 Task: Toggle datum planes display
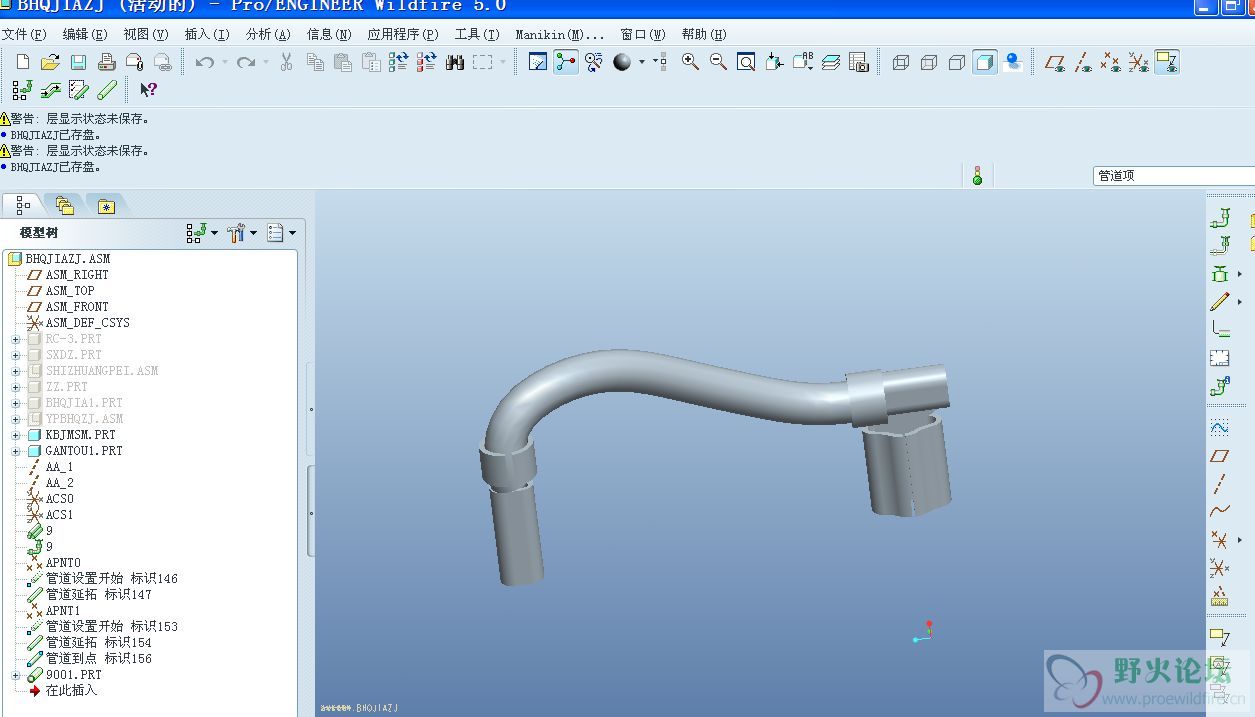[x=1055, y=62]
